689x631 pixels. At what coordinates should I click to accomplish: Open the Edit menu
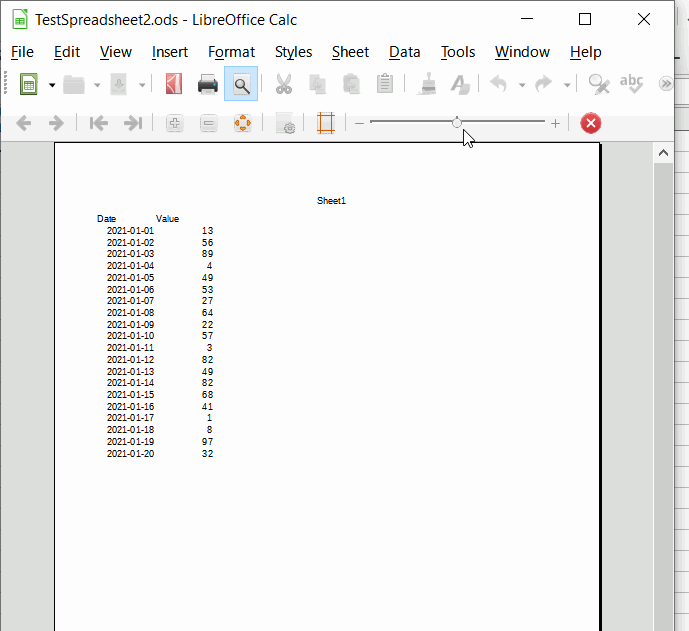pyautogui.click(x=67, y=52)
